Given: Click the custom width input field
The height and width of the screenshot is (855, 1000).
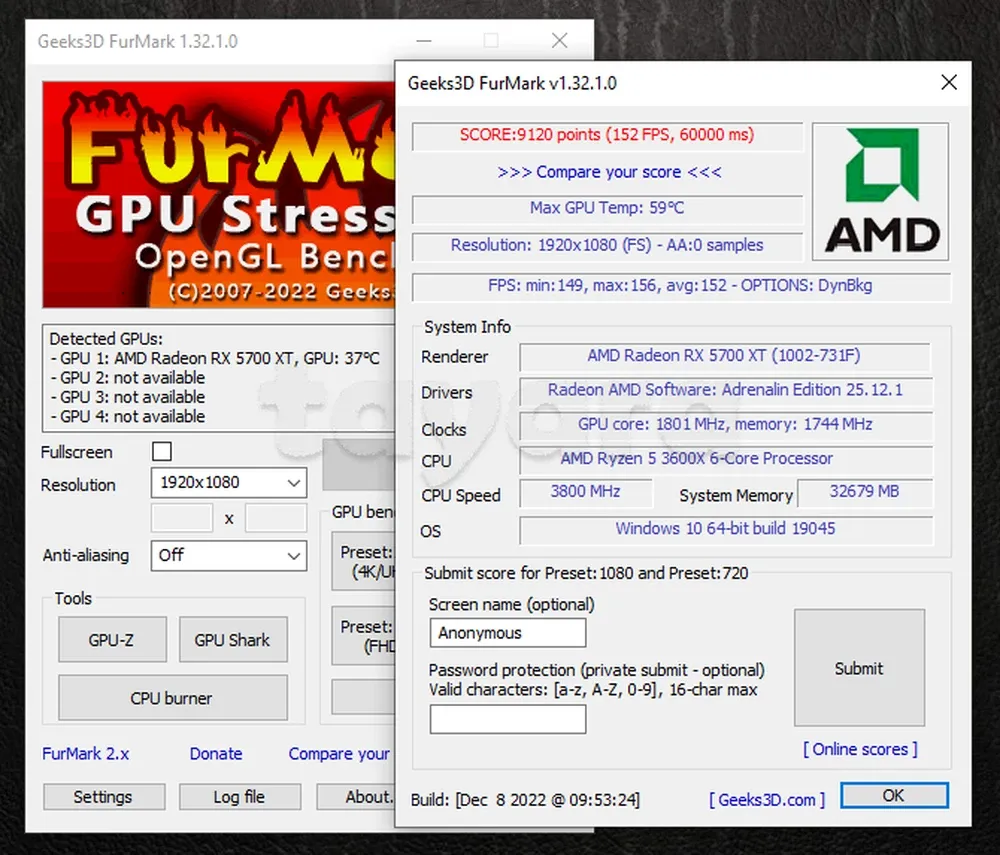Looking at the screenshot, I should pyautogui.click(x=181, y=518).
